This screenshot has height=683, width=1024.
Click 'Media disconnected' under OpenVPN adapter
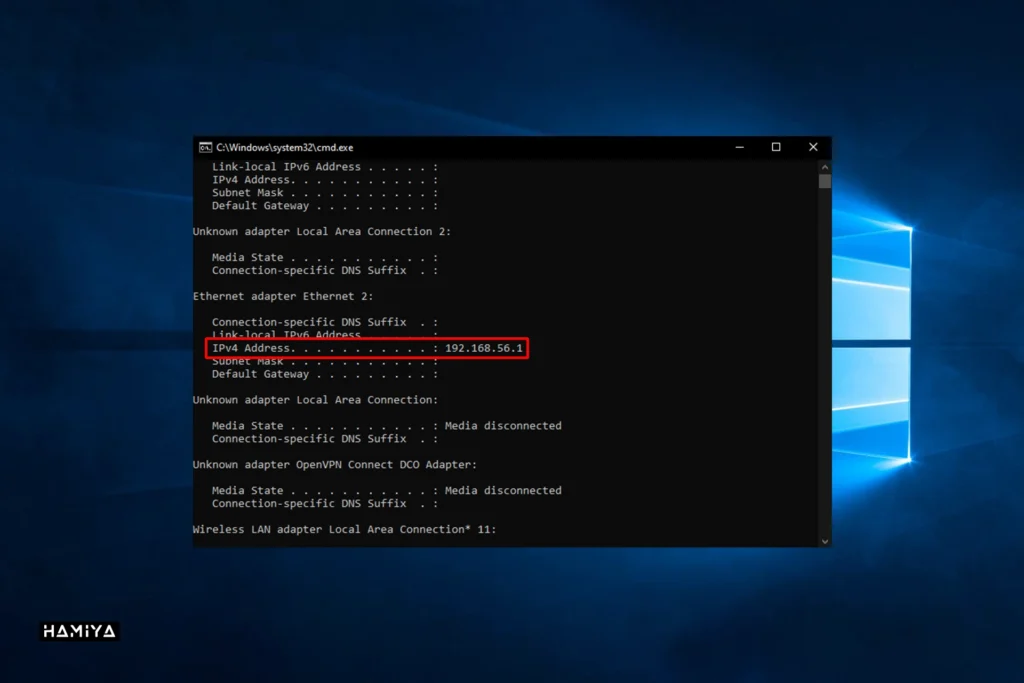503,490
